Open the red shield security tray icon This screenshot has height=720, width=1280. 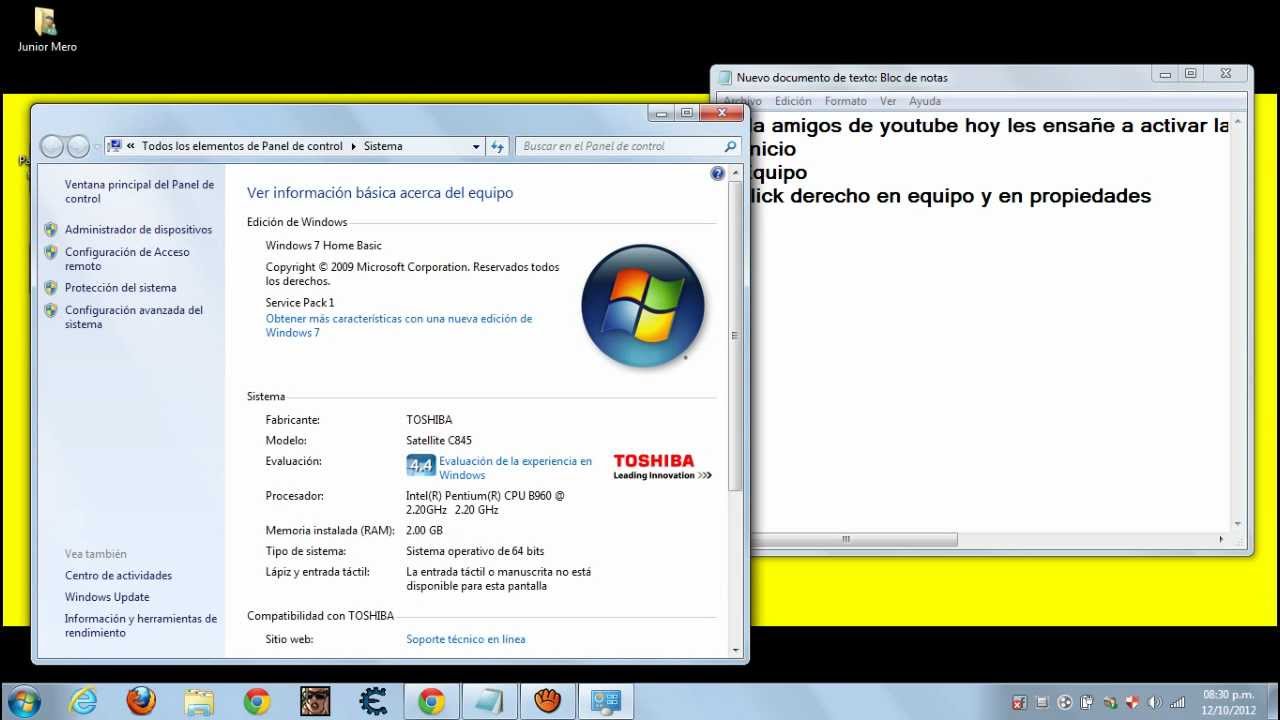pyautogui.click(x=1132, y=702)
